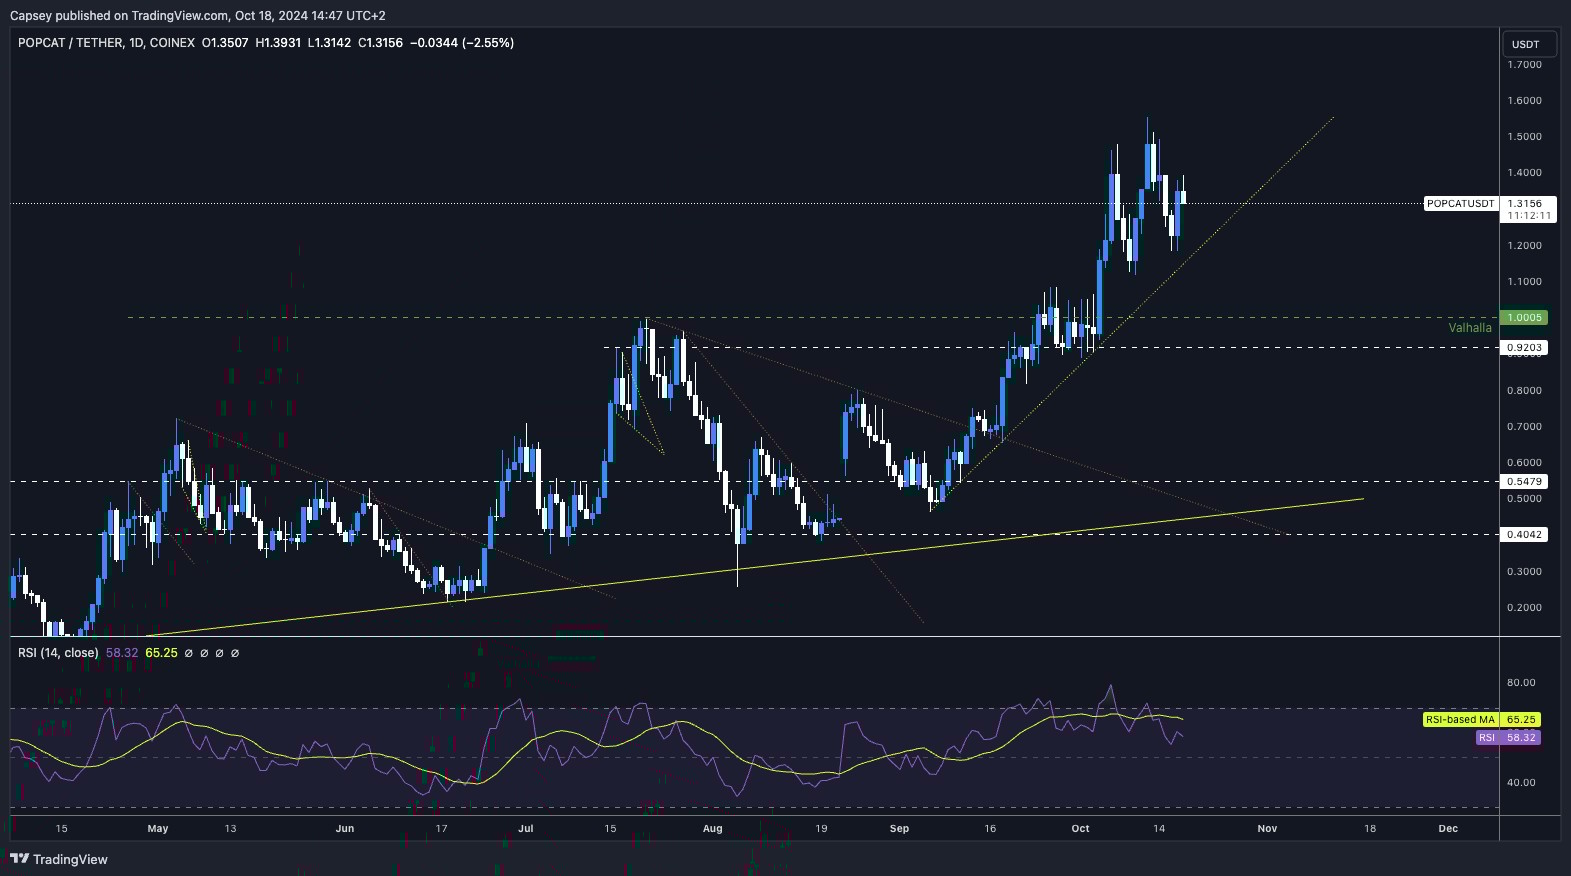Click 0.7000 on the price axis
The image size is (1571, 876).
coord(1525,427)
